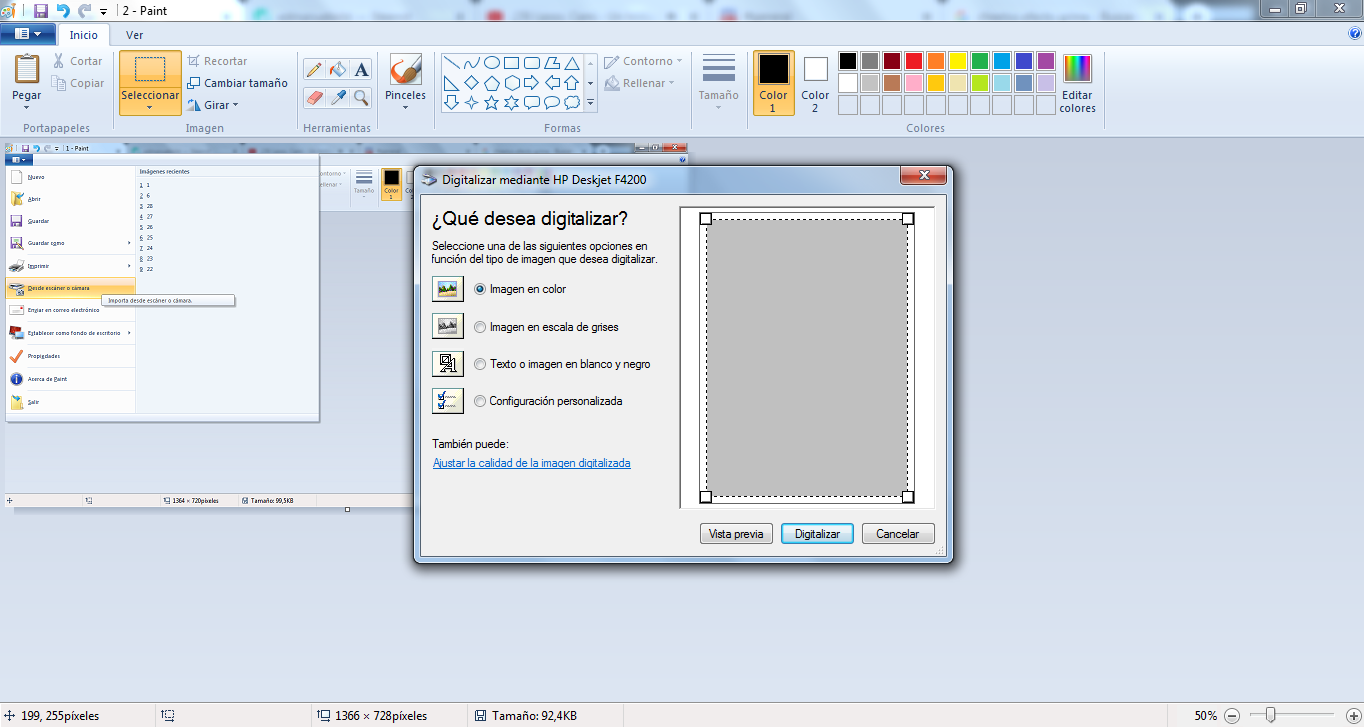The height and width of the screenshot is (728, 1364).
Task: Open the Tamaño line size dropdown
Action: click(x=718, y=83)
